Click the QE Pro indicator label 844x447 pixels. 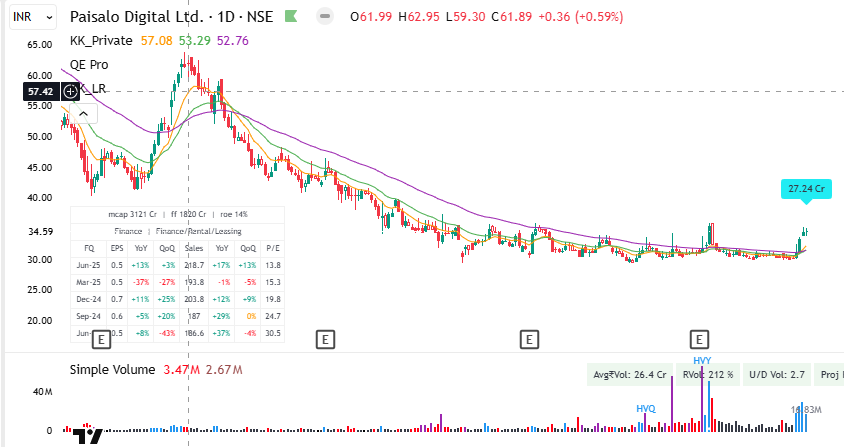coord(89,65)
